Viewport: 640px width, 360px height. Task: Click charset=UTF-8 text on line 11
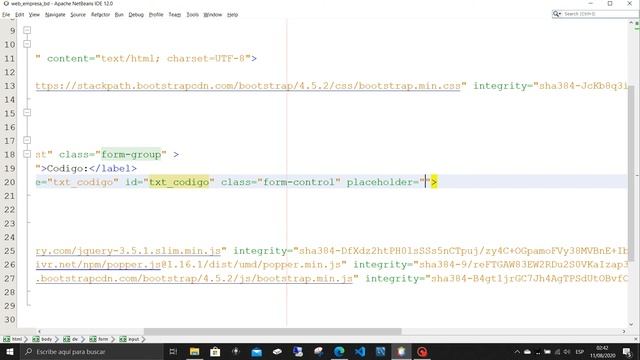coord(206,58)
